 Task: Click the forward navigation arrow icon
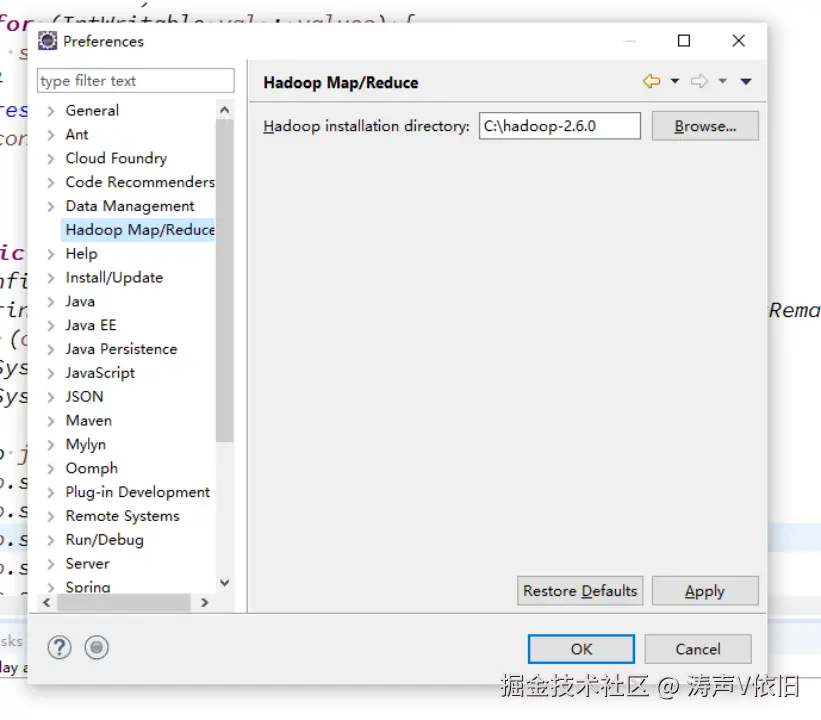[x=699, y=81]
